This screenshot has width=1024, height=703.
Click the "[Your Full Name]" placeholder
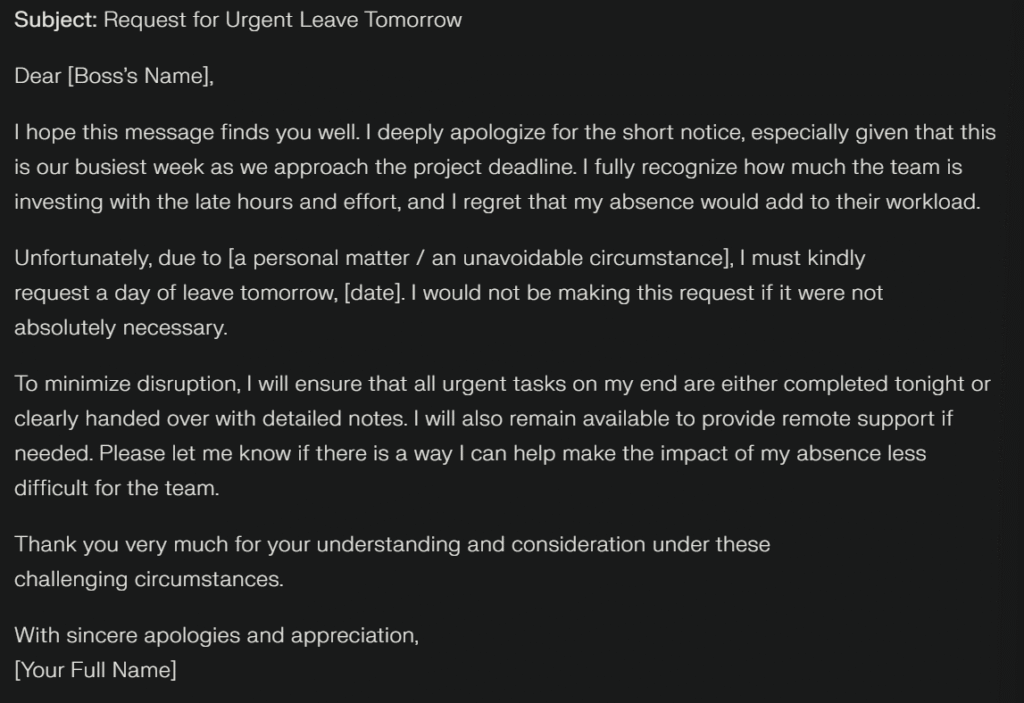[95, 669]
